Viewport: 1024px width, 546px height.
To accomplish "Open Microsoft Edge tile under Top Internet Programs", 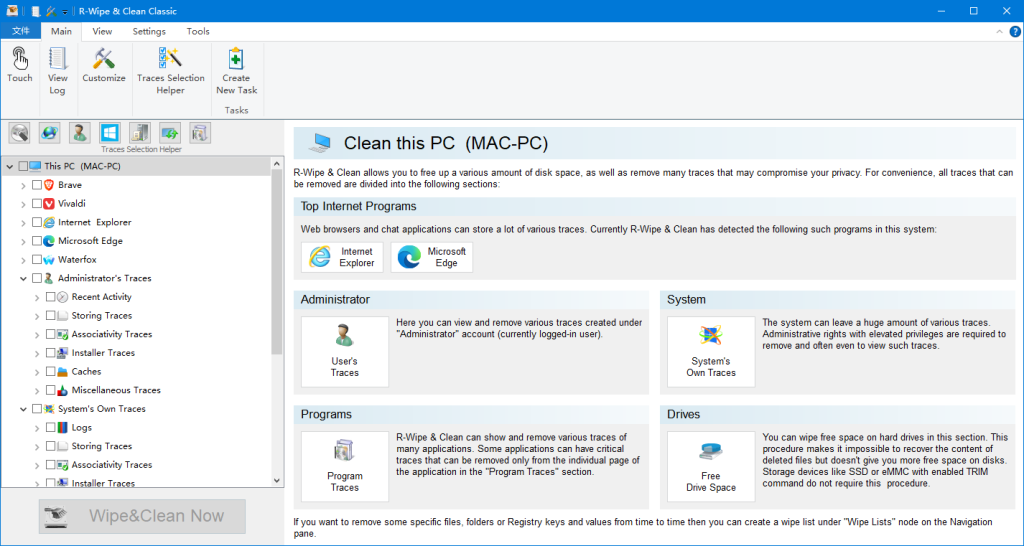I will [x=432, y=257].
